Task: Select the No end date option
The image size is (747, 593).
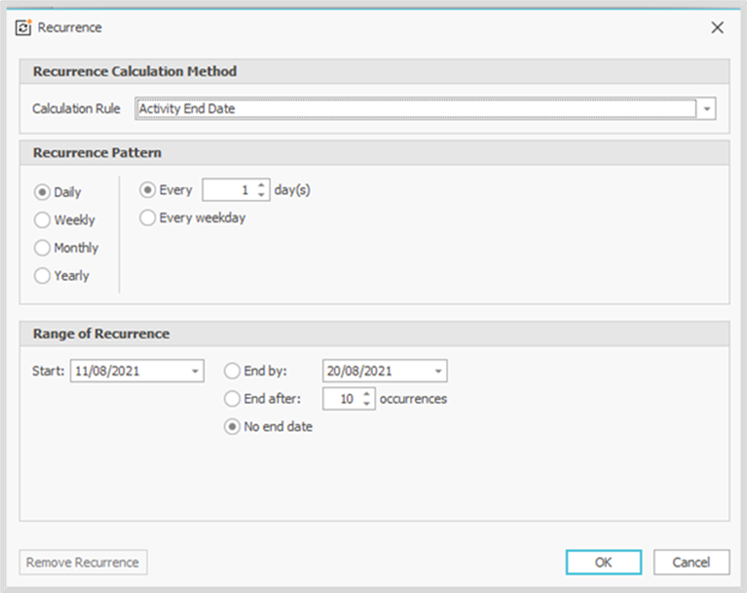Action: (232, 427)
